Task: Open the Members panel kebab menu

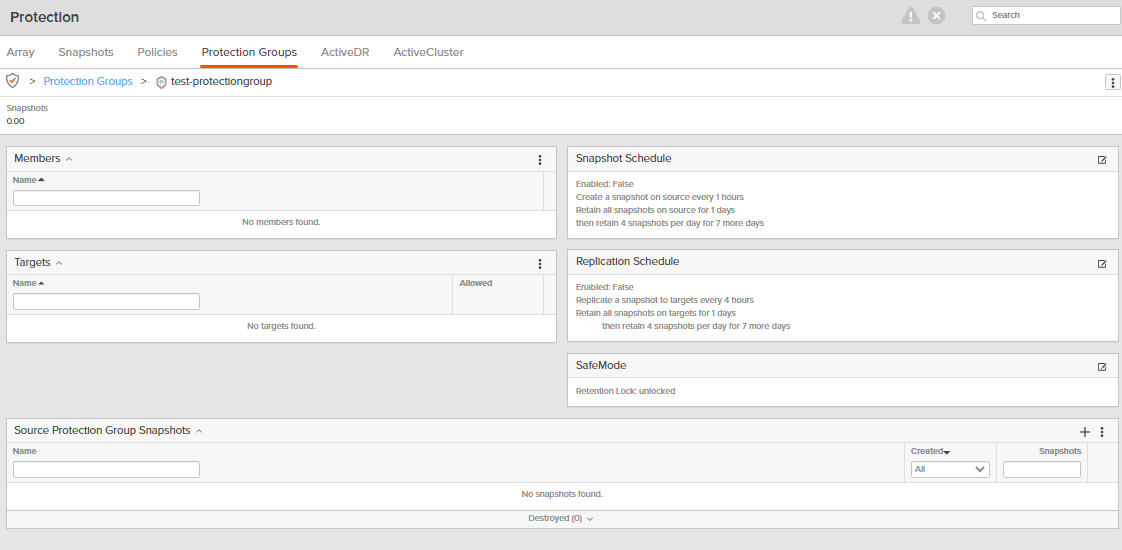Action: point(540,160)
